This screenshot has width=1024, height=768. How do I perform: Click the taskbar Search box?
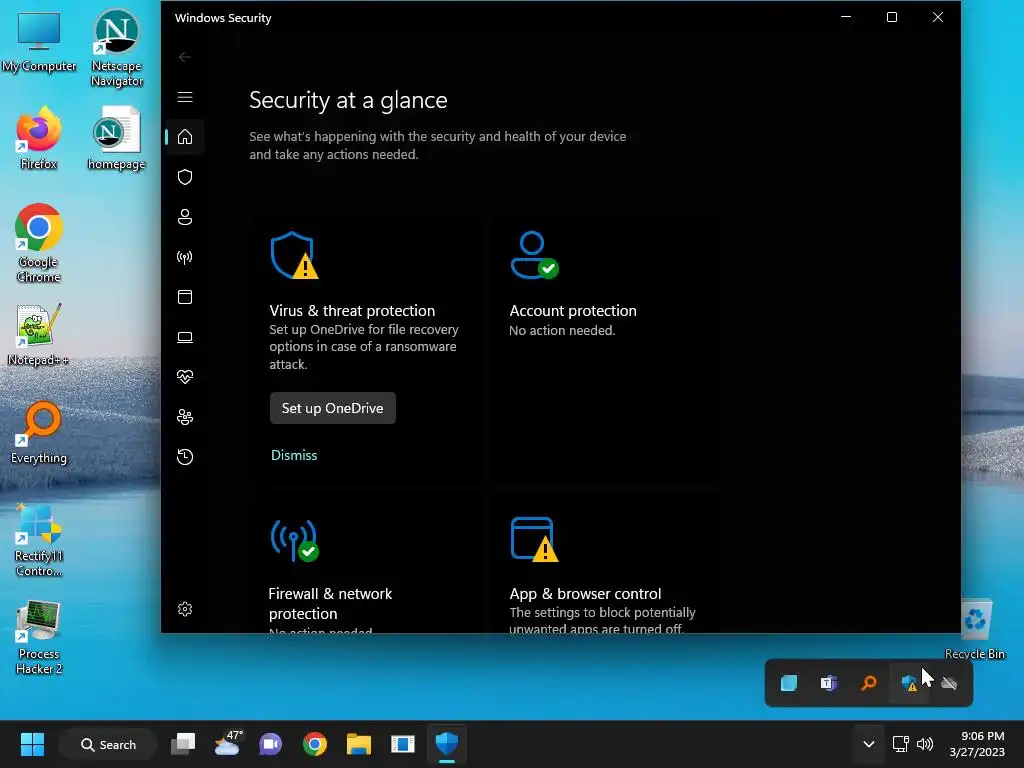pos(108,744)
